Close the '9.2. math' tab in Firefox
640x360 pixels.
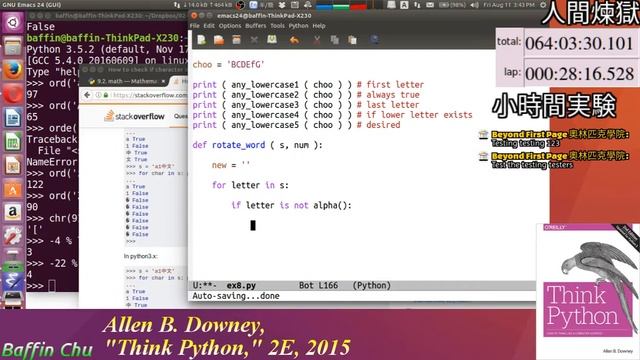pos(163,81)
